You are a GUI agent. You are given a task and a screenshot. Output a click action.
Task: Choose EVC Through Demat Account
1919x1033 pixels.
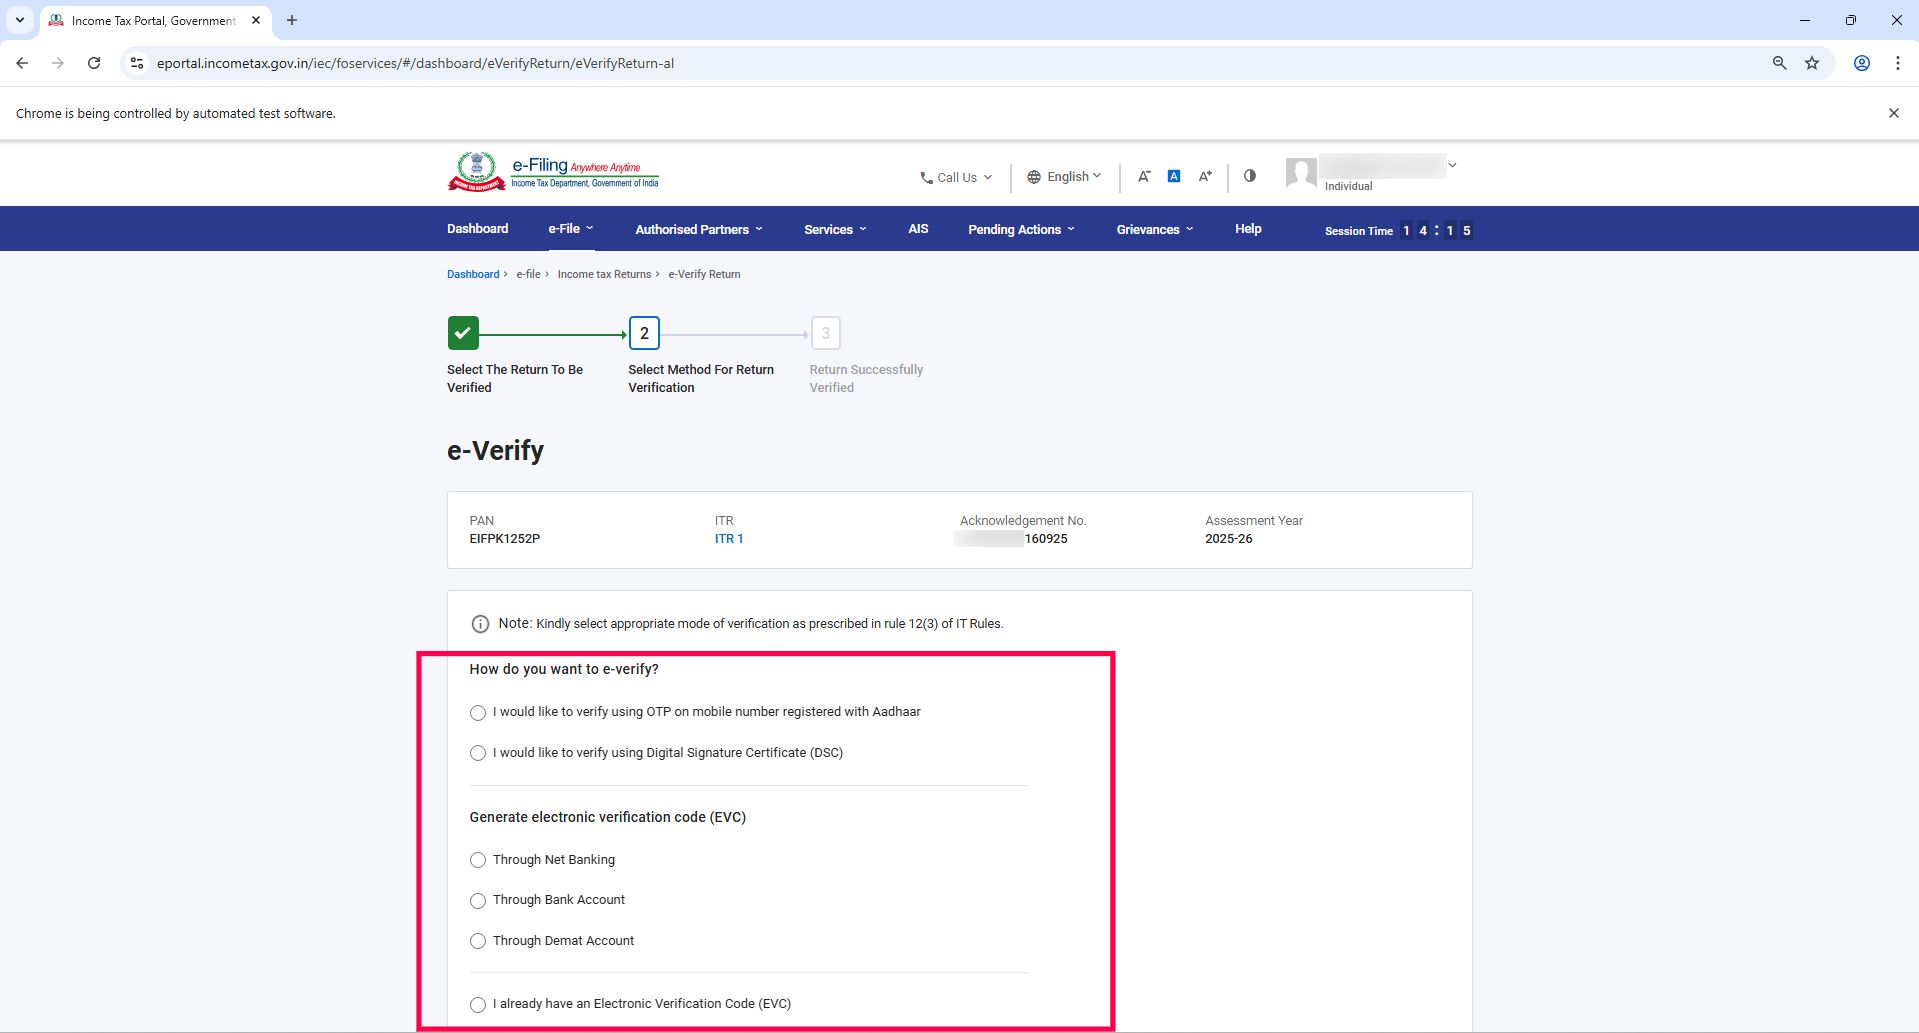pos(478,941)
